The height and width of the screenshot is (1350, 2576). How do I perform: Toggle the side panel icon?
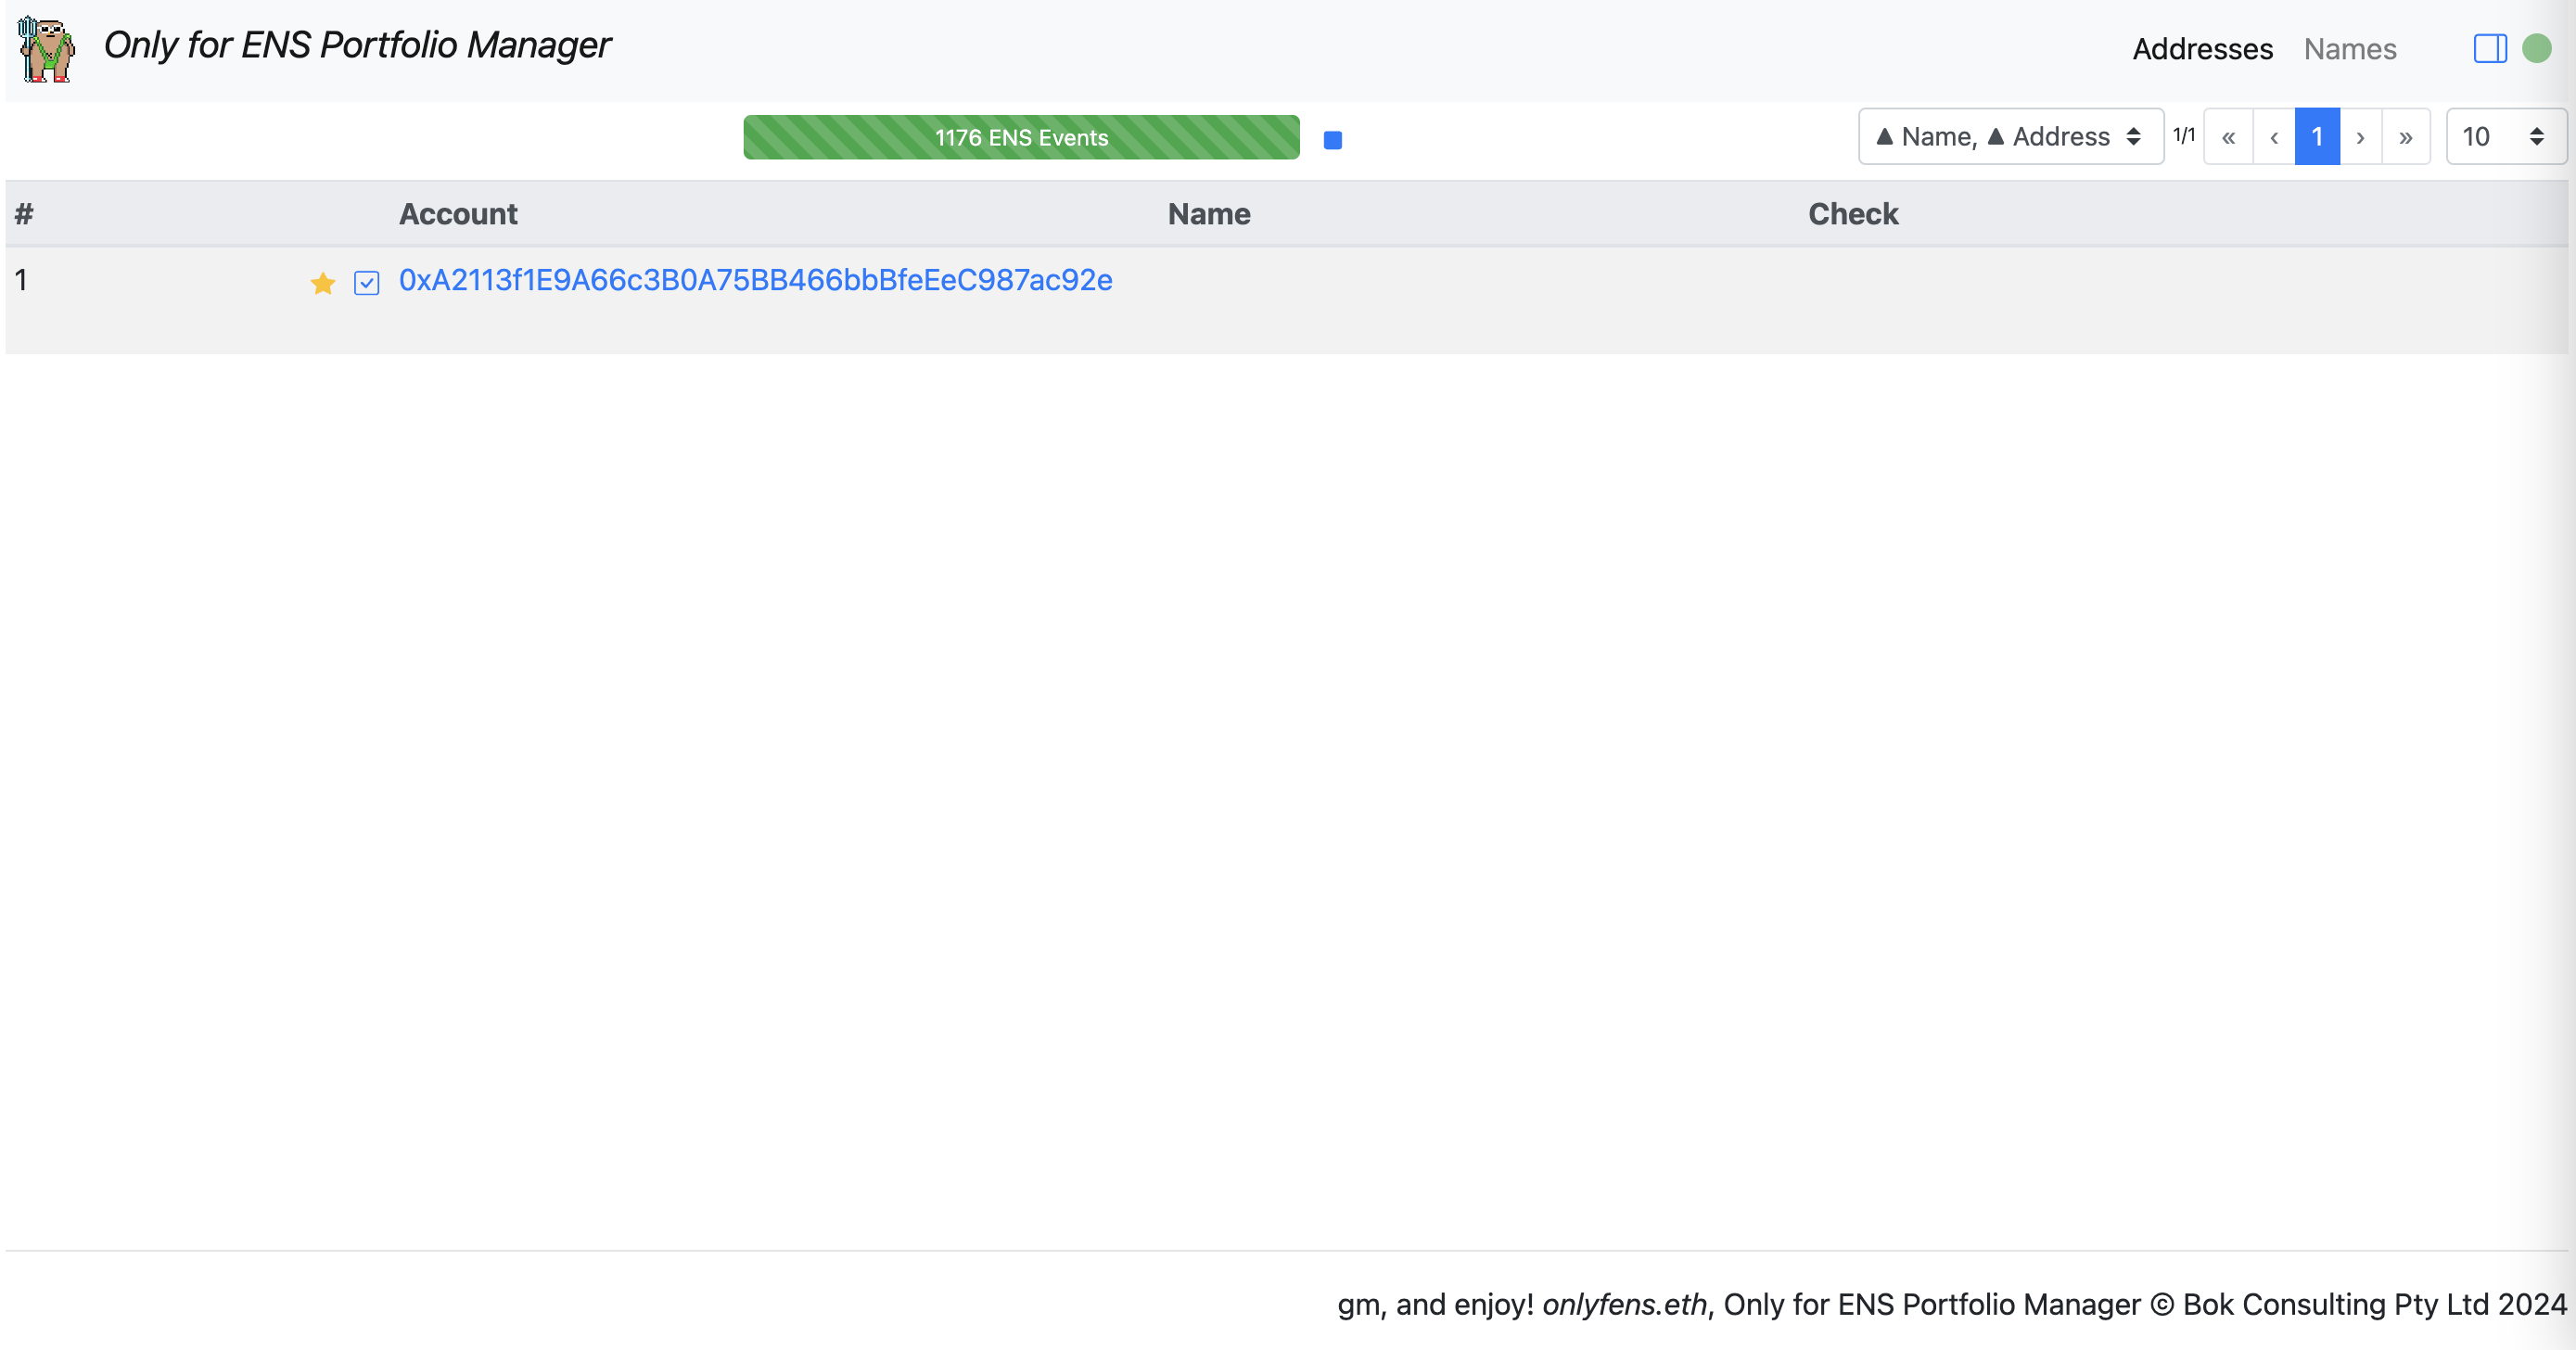click(x=2489, y=48)
